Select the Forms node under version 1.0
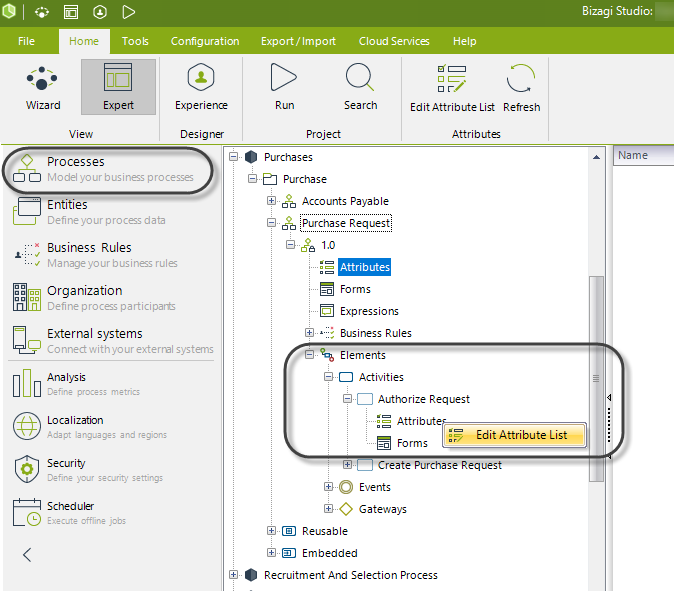The width and height of the screenshot is (674, 591). point(355,289)
